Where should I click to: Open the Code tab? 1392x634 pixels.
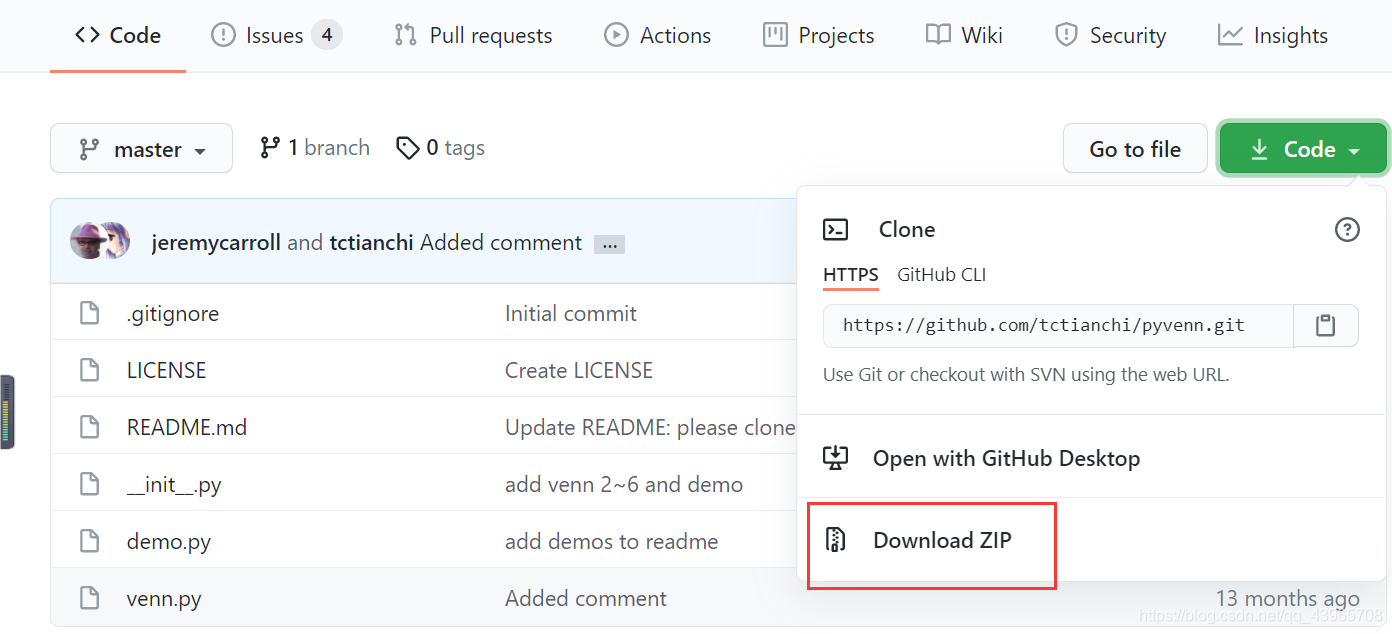click(x=118, y=36)
